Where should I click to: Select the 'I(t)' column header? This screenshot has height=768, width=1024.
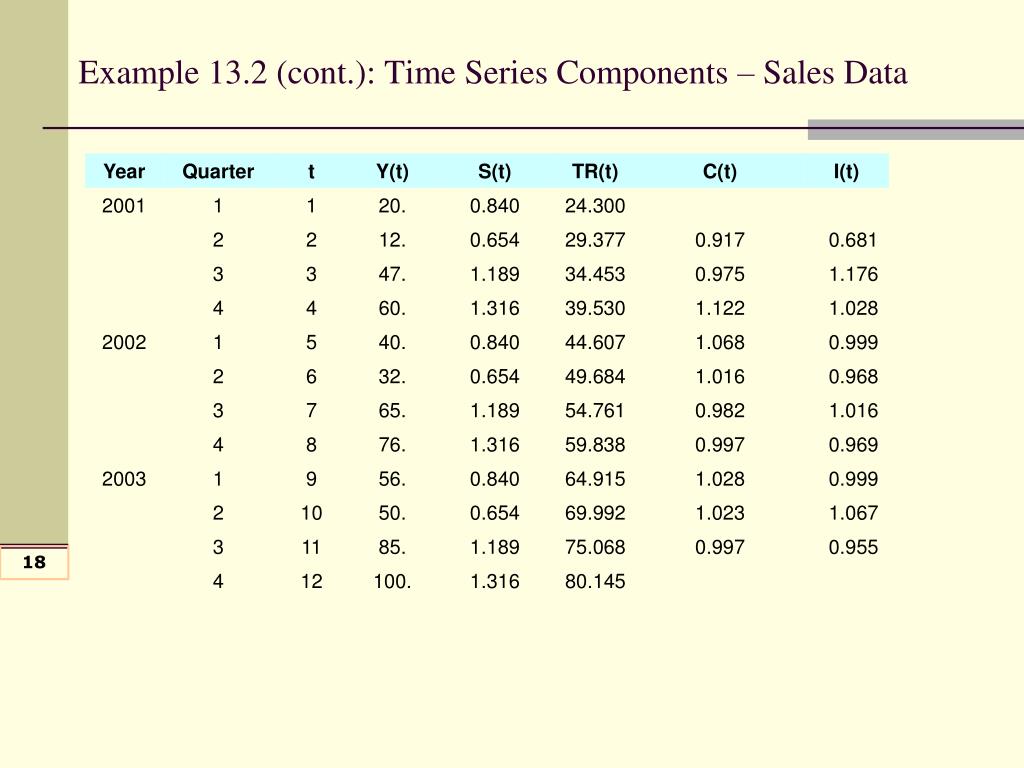pyautogui.click(x=846, y=172)
